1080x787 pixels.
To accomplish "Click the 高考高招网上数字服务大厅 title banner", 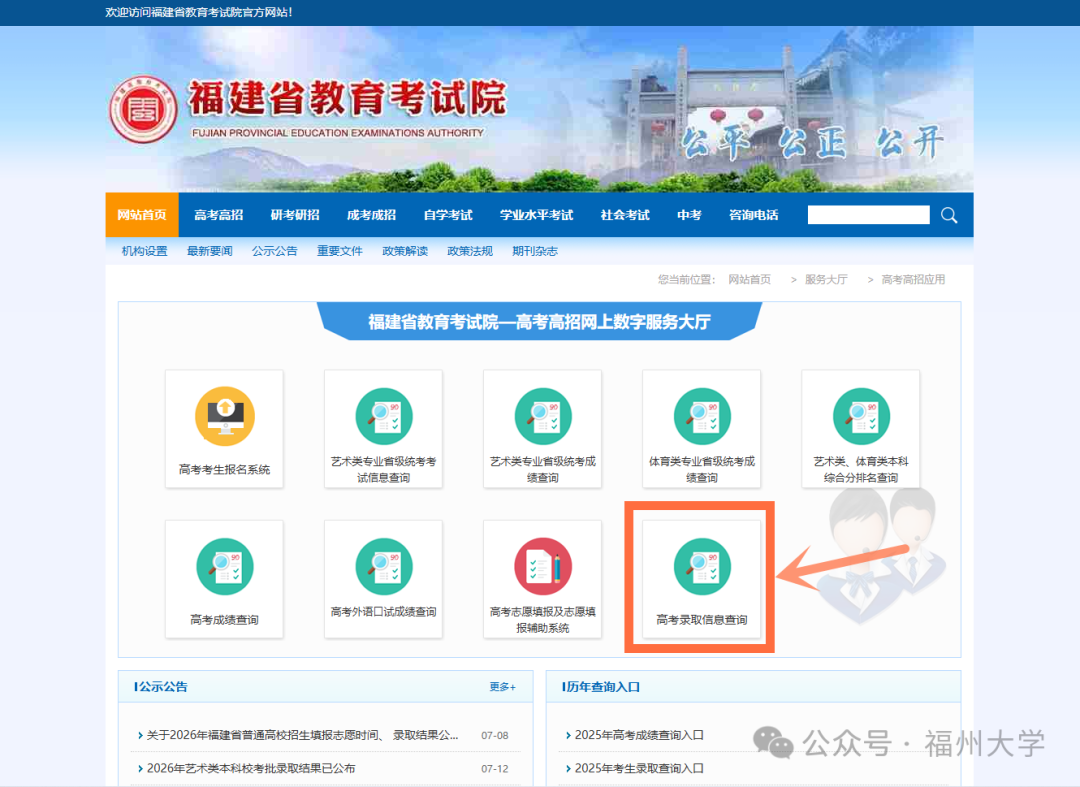I will click(x=539, y=322).
